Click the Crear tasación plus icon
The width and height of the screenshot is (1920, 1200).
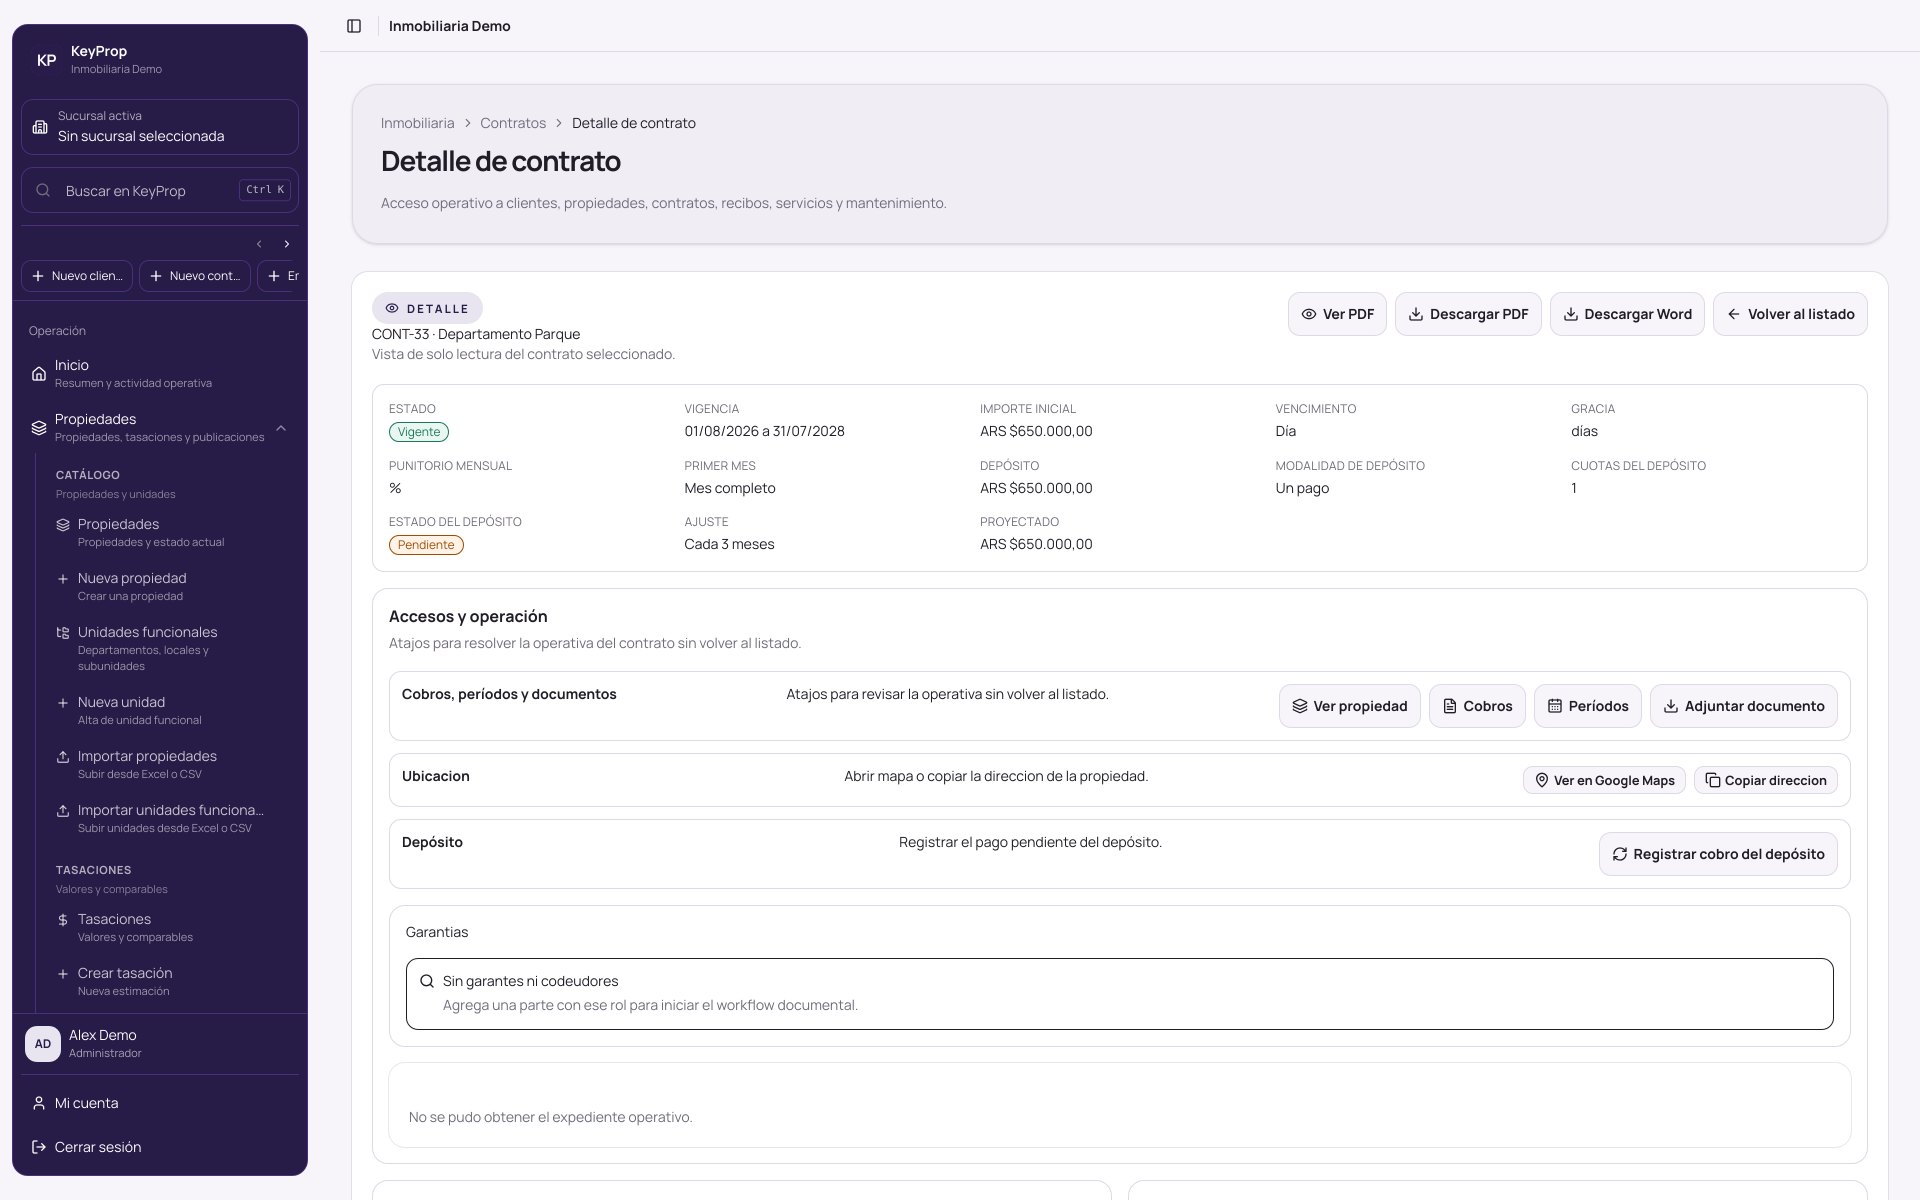[x=63, y=974]
